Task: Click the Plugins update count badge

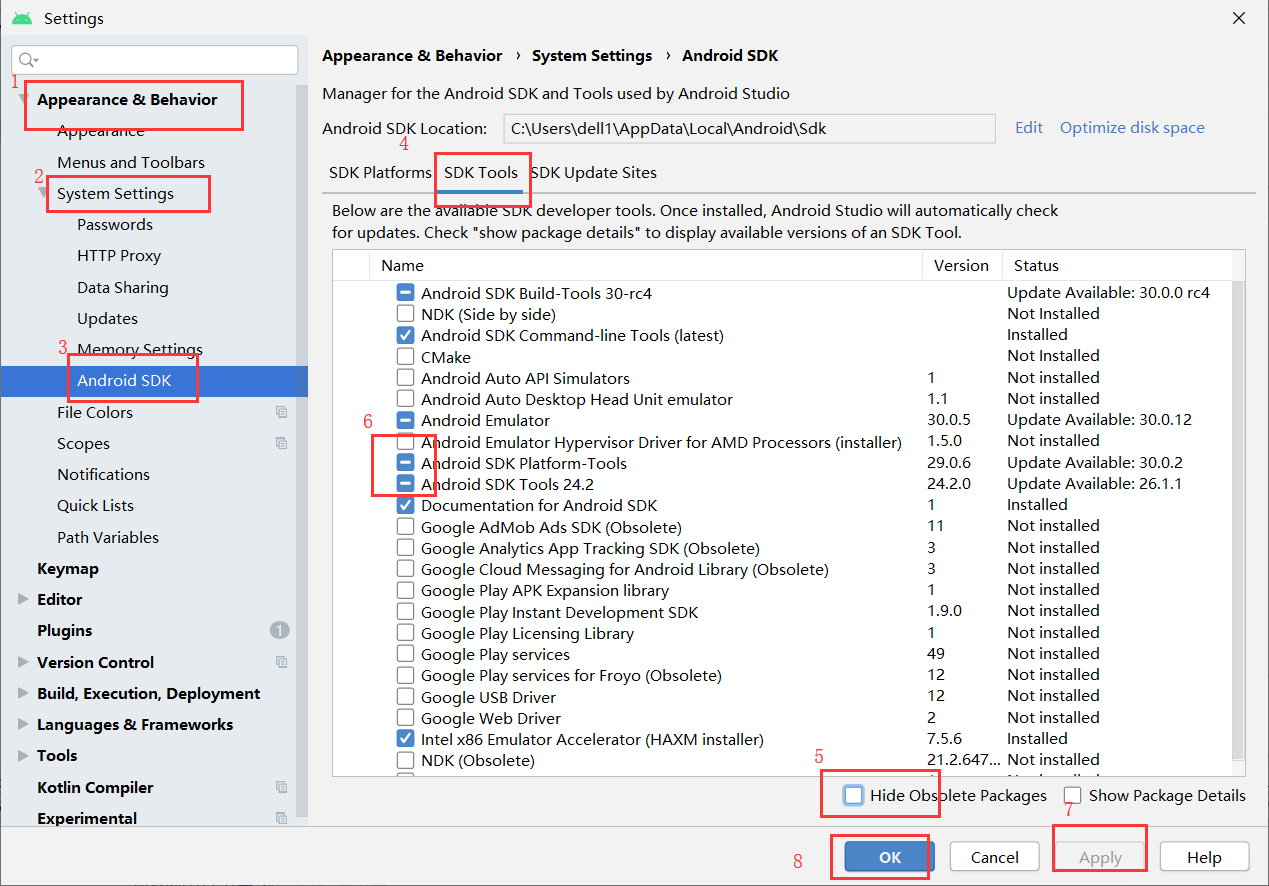Action: tap(279, 630)
